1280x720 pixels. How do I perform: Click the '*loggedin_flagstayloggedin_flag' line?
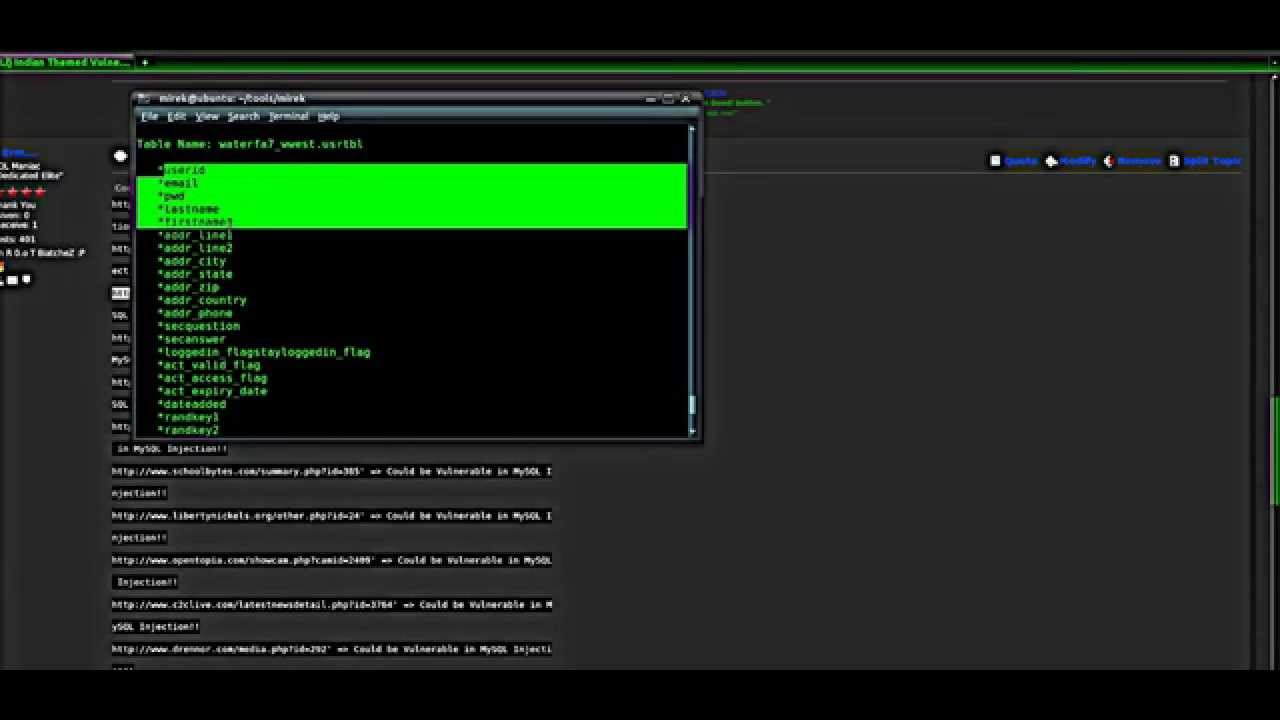264,352
